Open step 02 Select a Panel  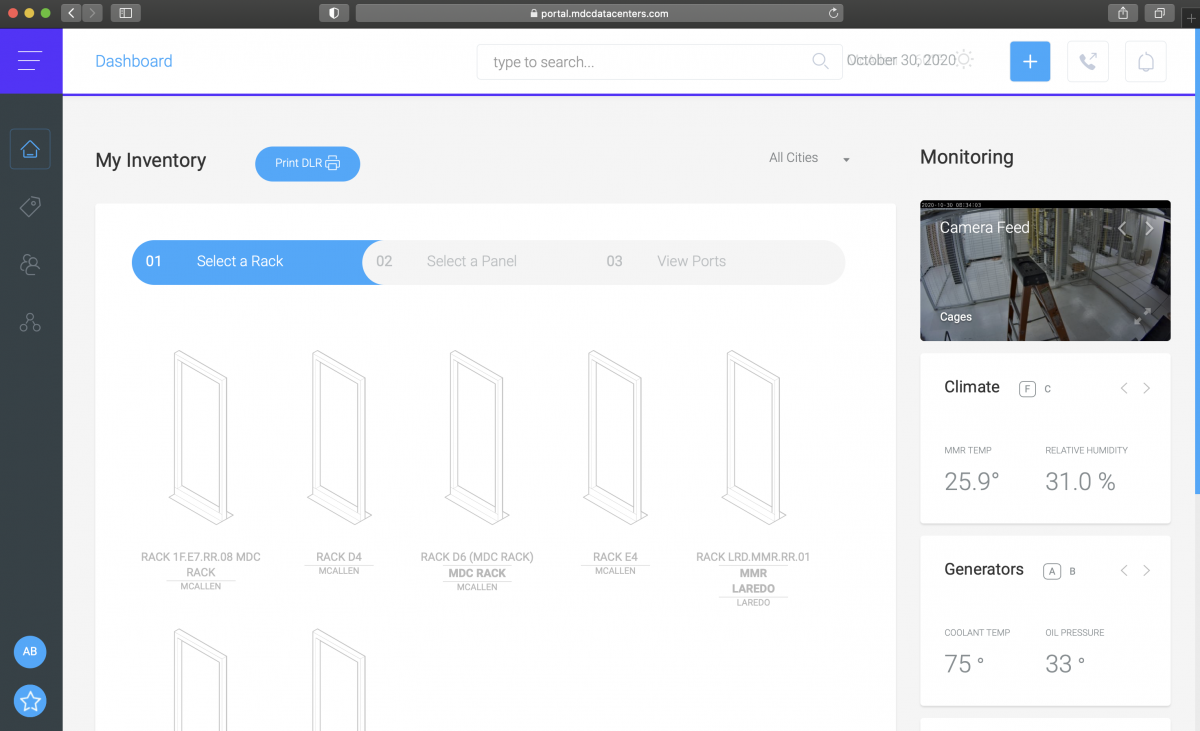click(472, 261)
